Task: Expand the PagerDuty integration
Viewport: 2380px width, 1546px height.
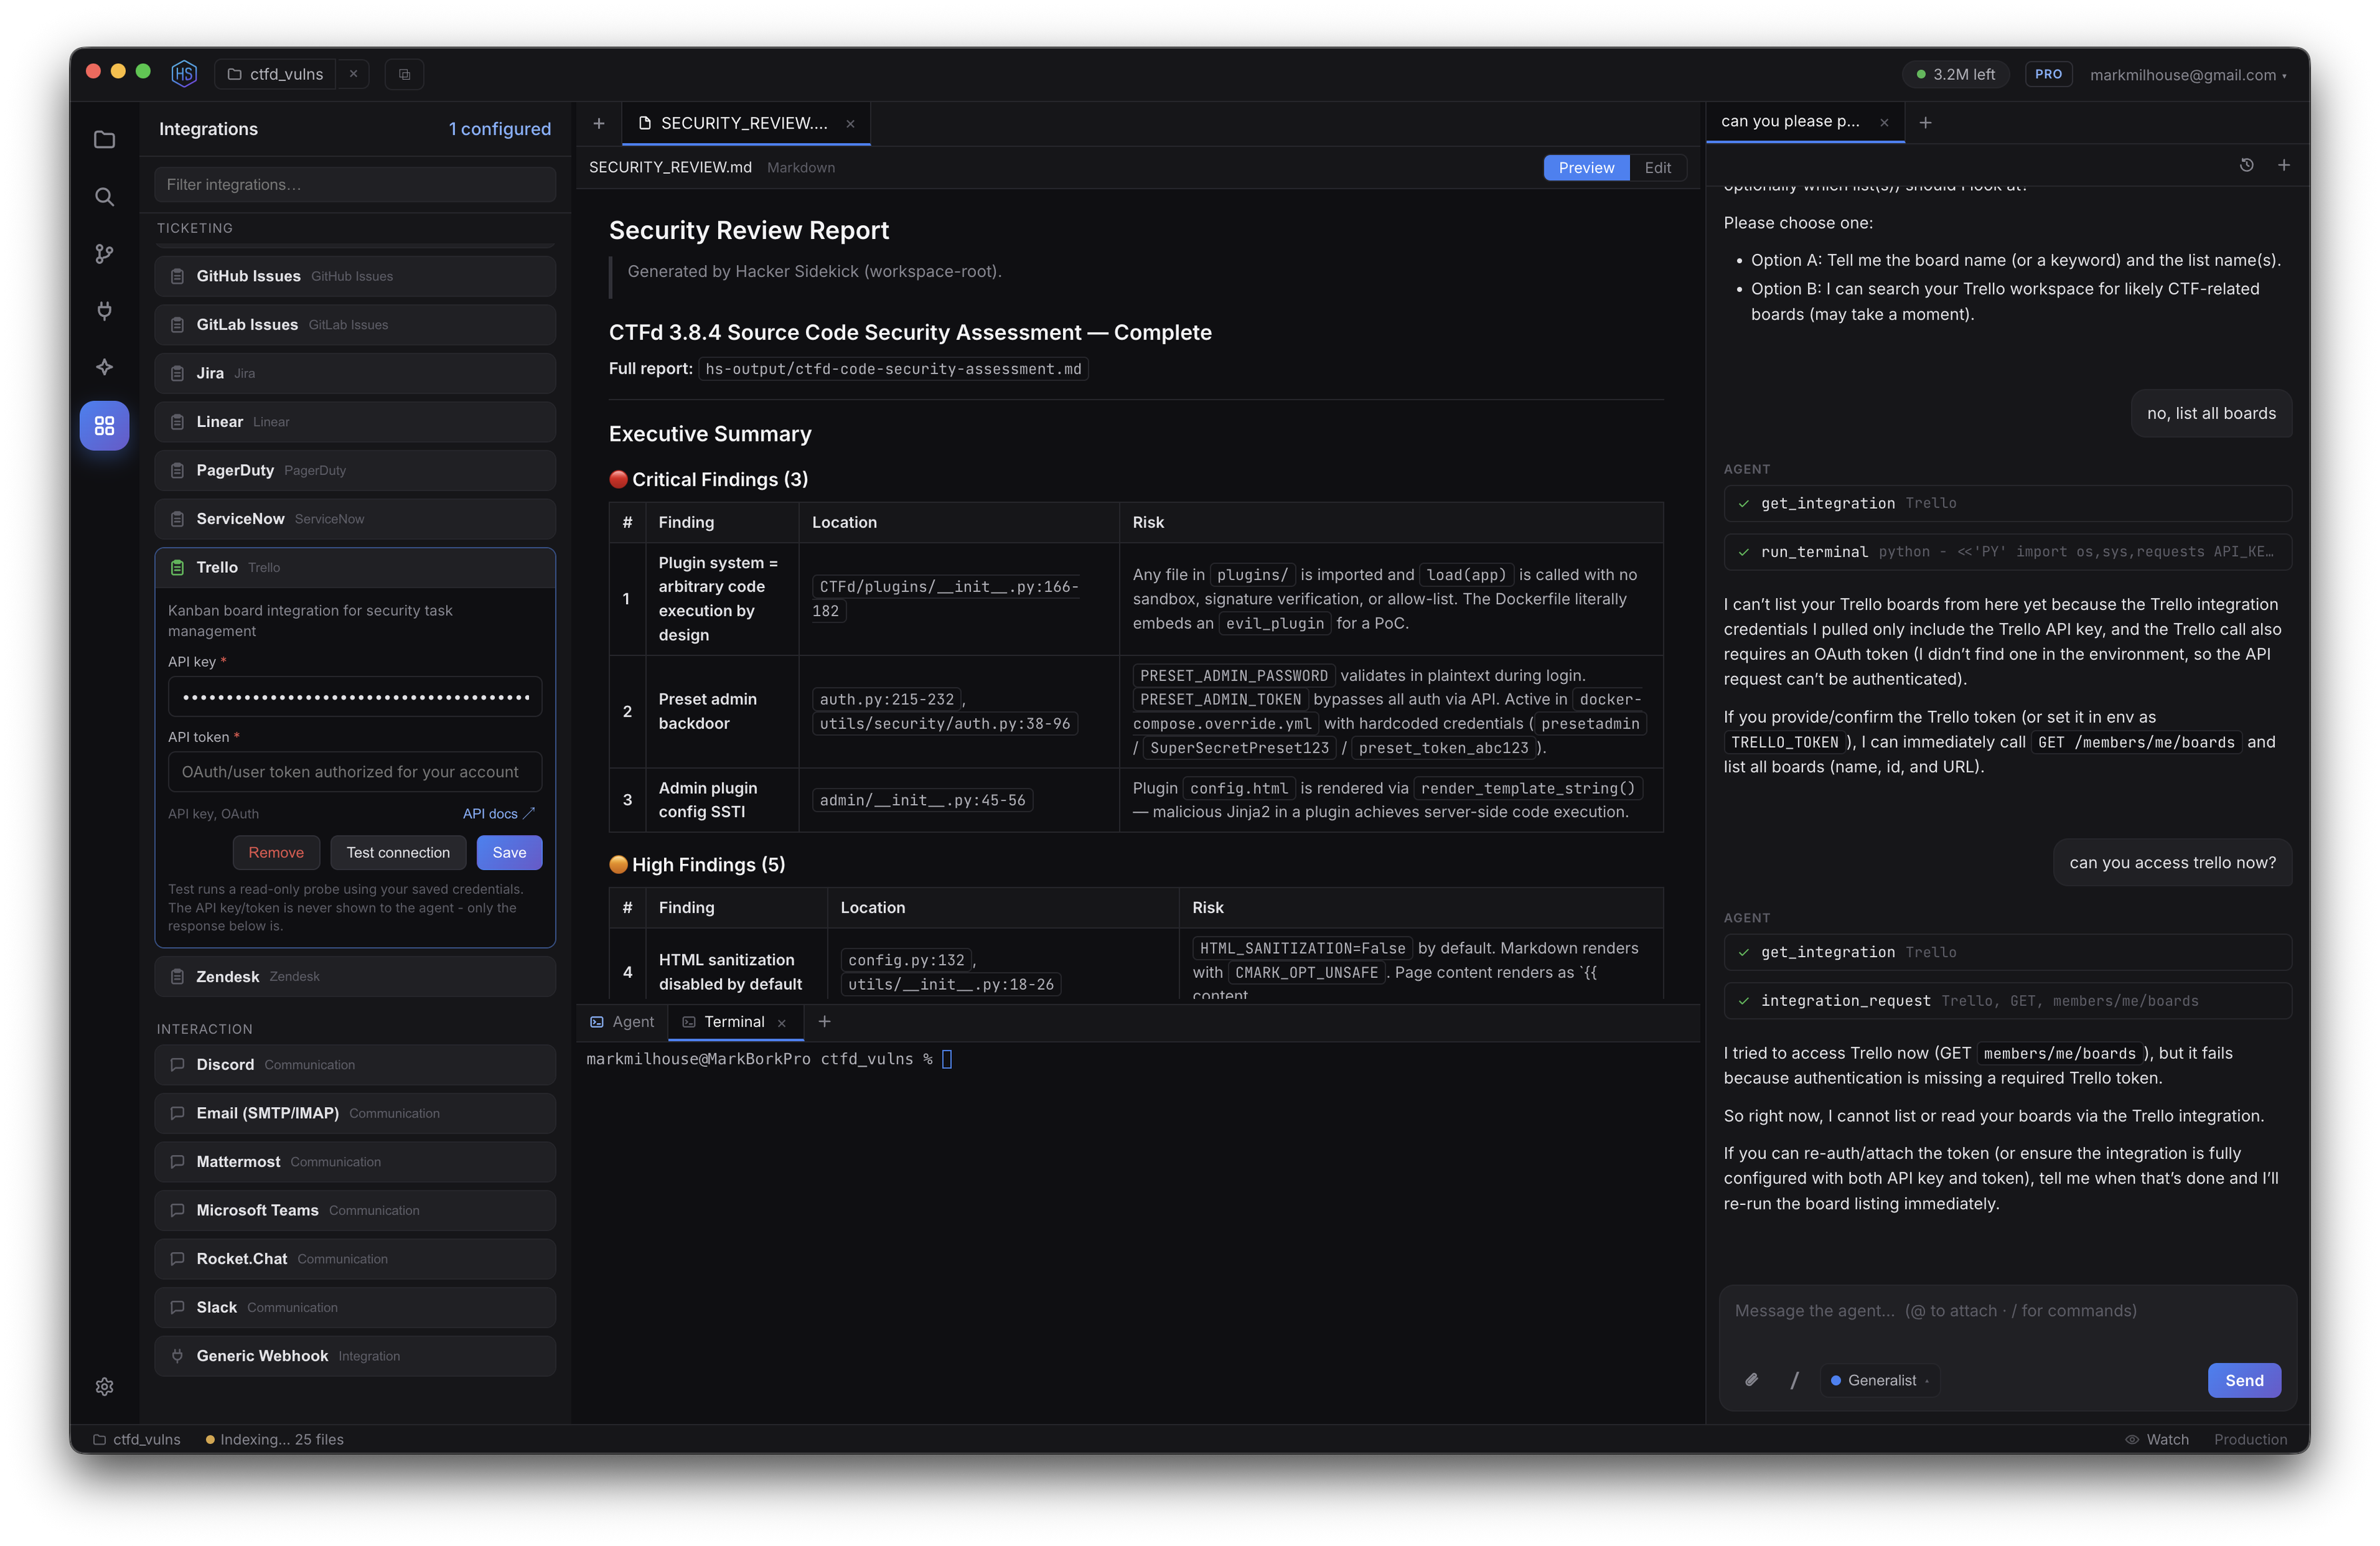Action: coord(355,471)
